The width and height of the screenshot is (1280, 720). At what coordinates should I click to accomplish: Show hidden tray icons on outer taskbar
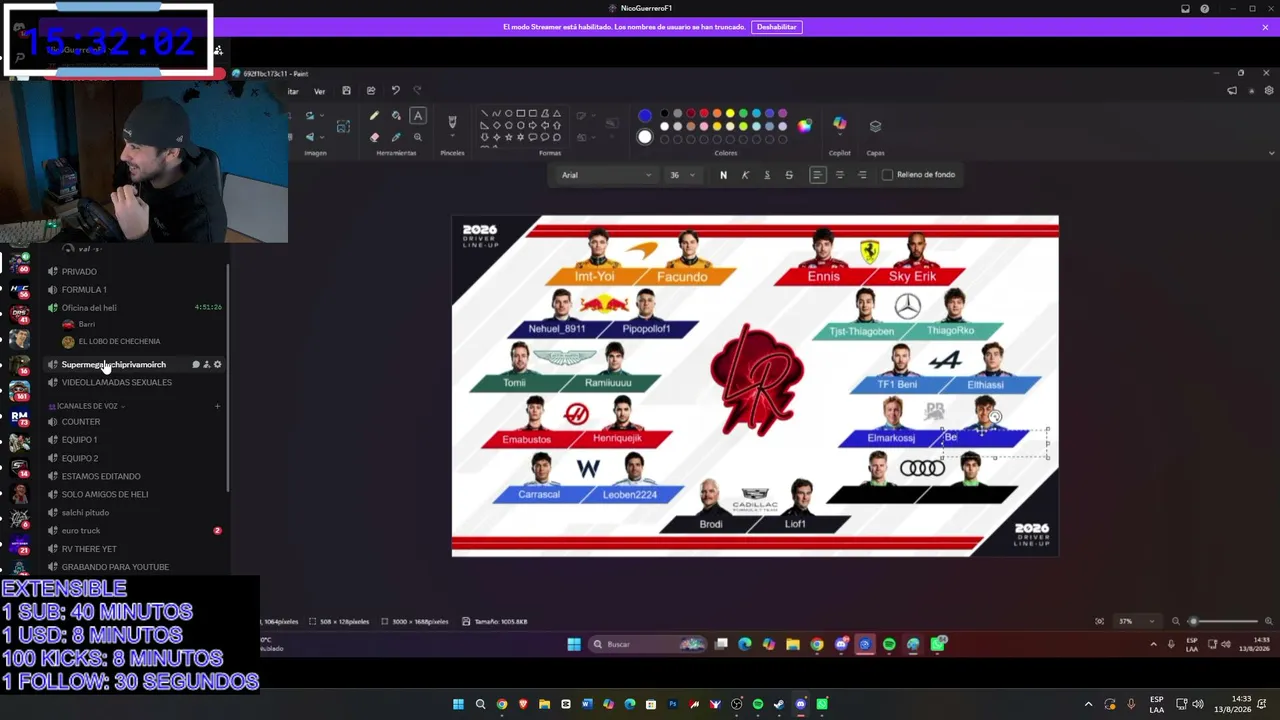point(1088,704)
